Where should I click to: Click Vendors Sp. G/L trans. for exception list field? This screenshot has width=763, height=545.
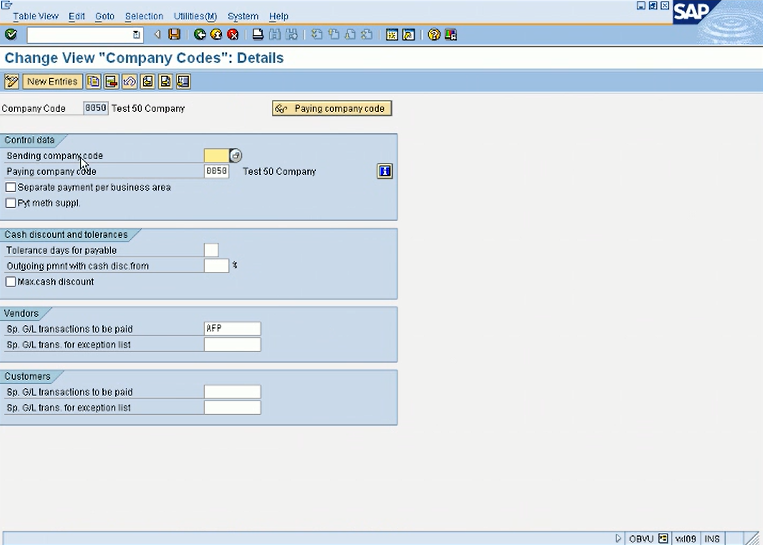(x=232, y=345)
